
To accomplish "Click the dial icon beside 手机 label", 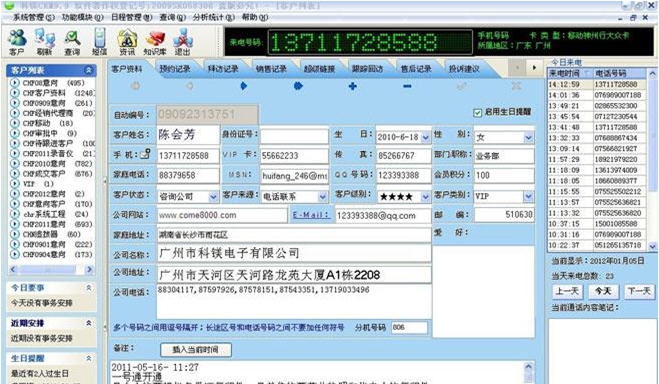I will click(x=145, y=154).
